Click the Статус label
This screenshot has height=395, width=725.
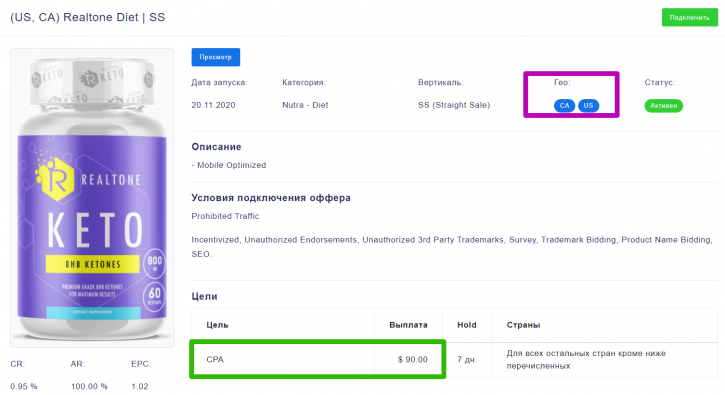[659, 82]
